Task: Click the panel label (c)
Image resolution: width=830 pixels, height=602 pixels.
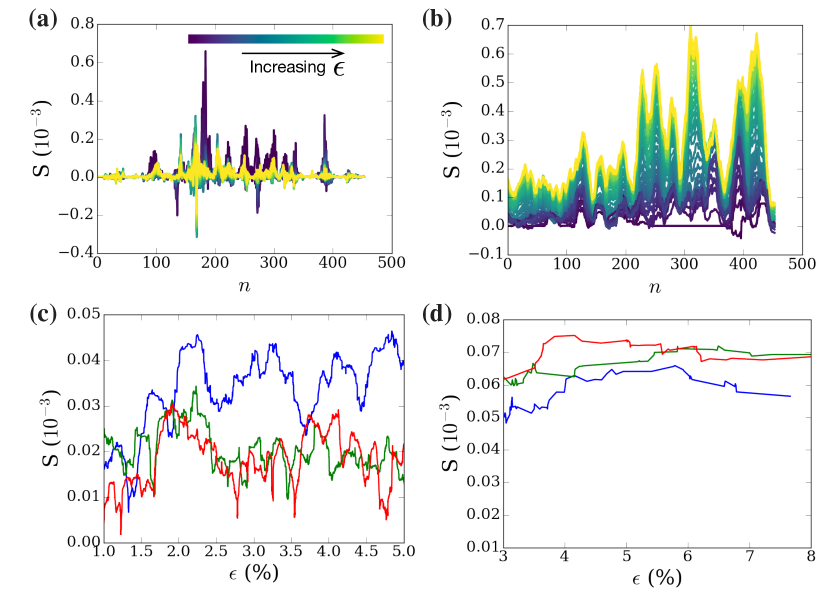Action: [x=43, y=314]
